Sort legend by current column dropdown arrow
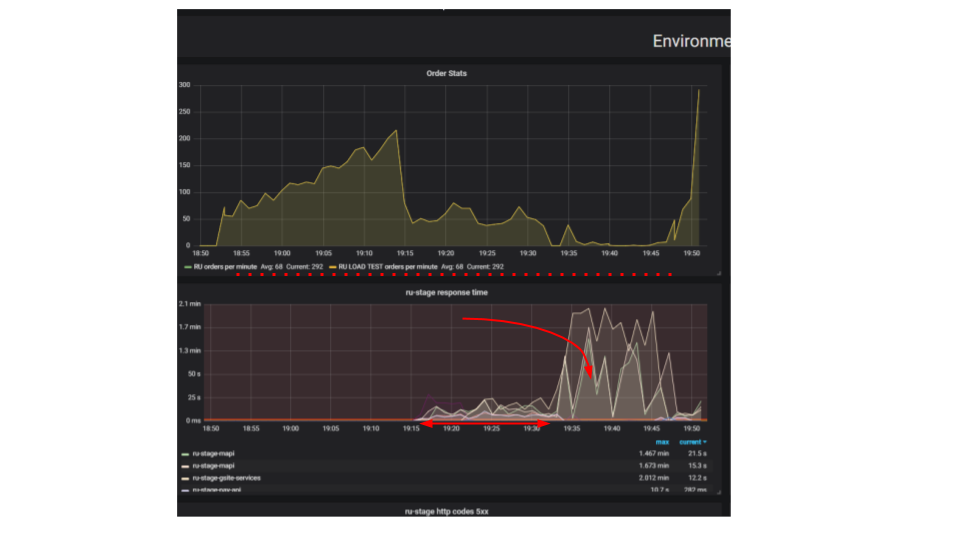 705,442
